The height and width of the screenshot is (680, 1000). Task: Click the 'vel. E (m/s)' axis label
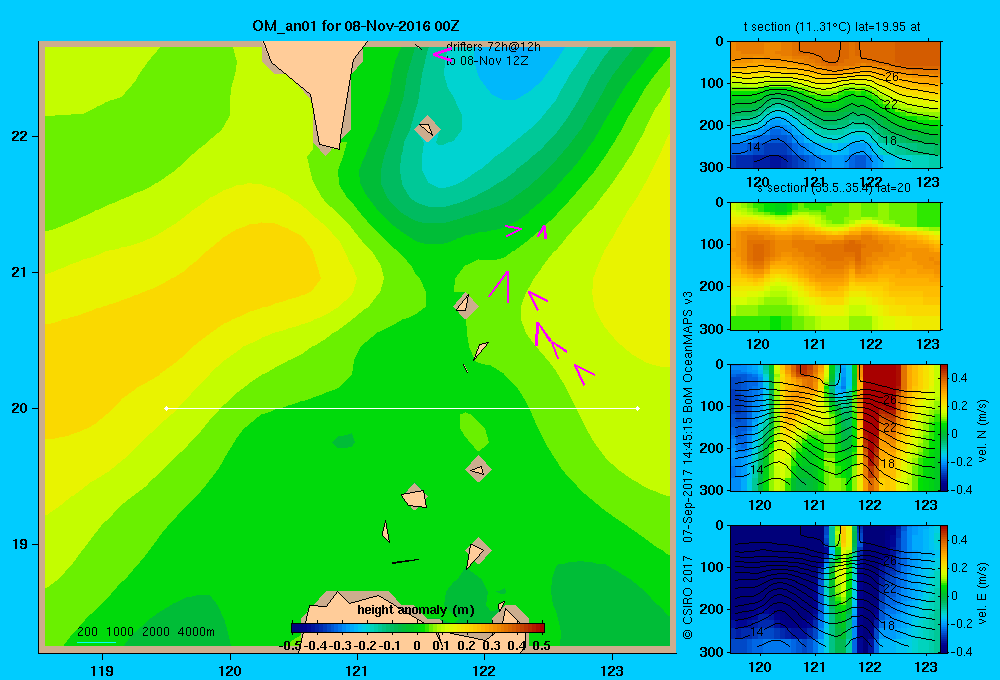click(x=982, y=593)
